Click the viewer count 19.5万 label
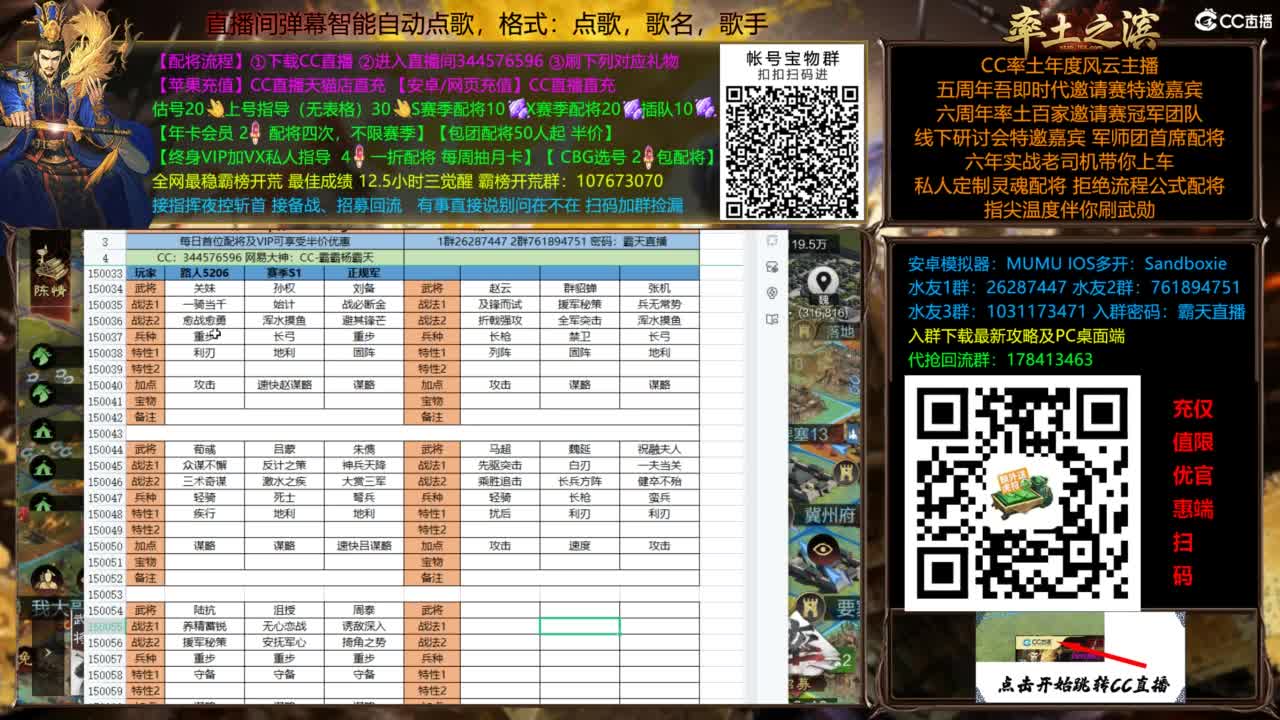Image resolution: width=1280 pixels, height=720 pixels. point(810,243)
